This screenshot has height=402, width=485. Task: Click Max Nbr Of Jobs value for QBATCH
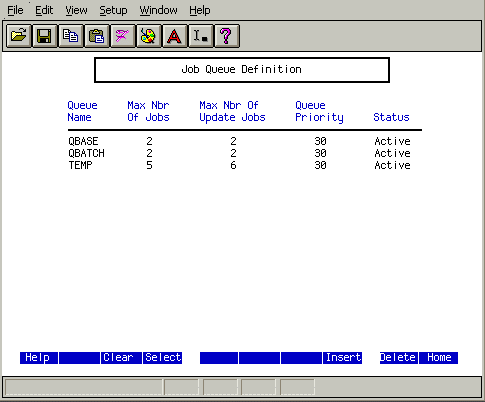click(149, 153)
